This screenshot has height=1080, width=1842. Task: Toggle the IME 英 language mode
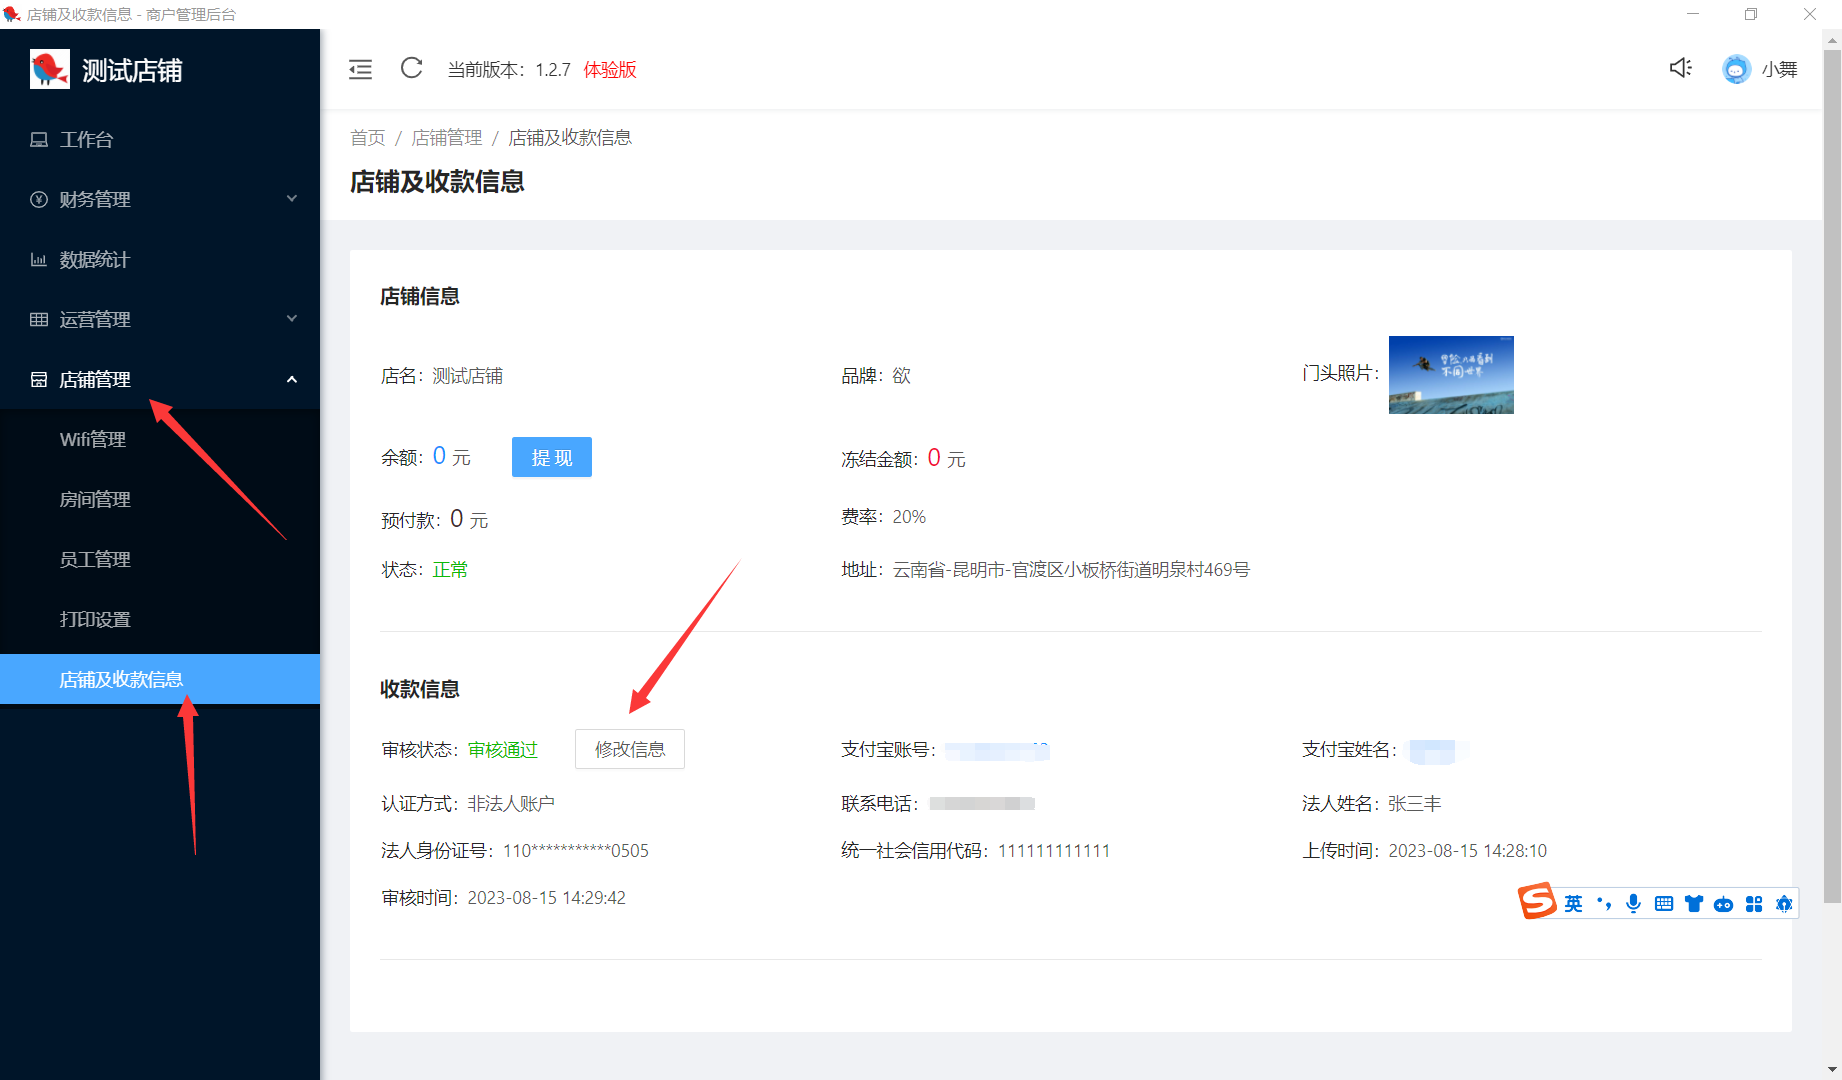[x=1574, y=904]
